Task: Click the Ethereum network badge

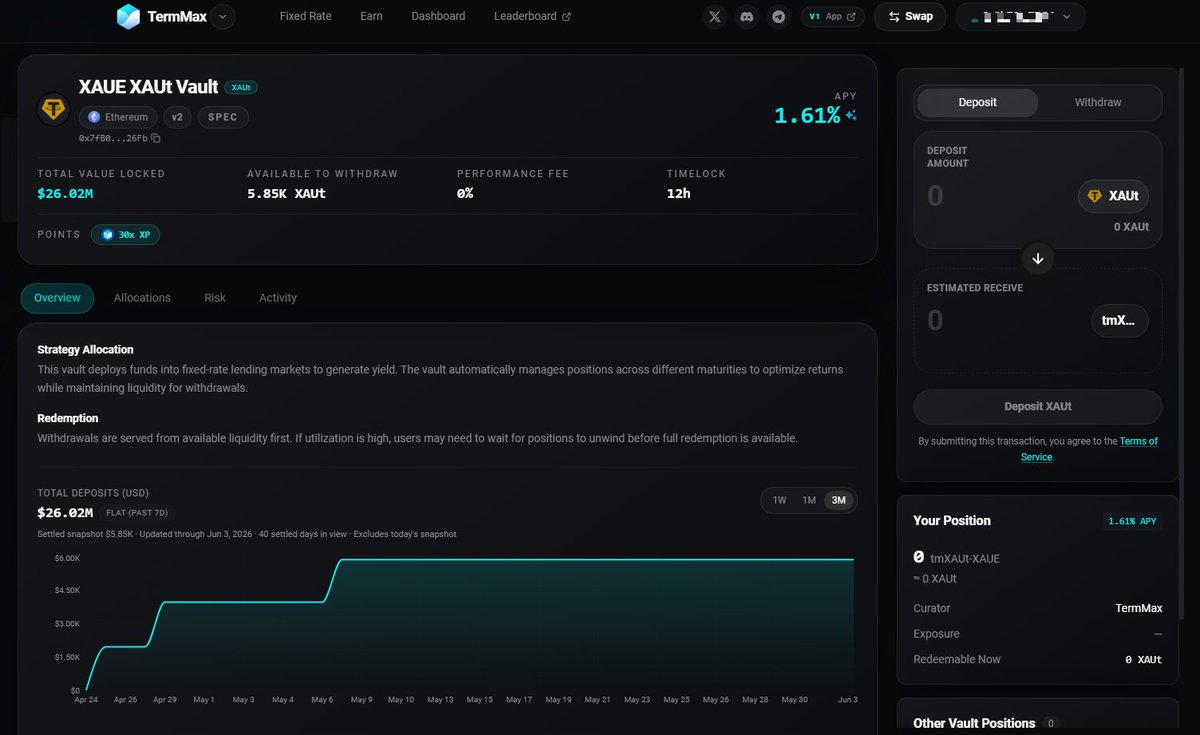Action: (119, 117)
